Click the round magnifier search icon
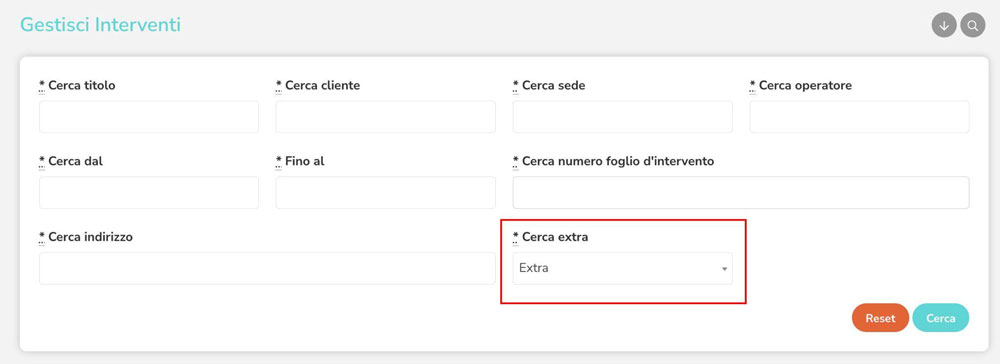The height and width of the screenshot is (364, 1000). [973, 25]
